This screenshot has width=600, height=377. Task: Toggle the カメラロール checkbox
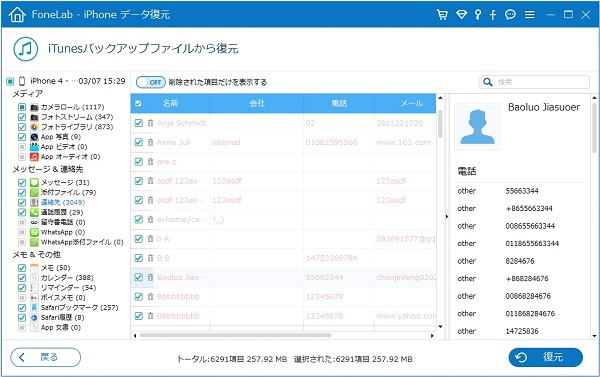(x=22, y=107)
